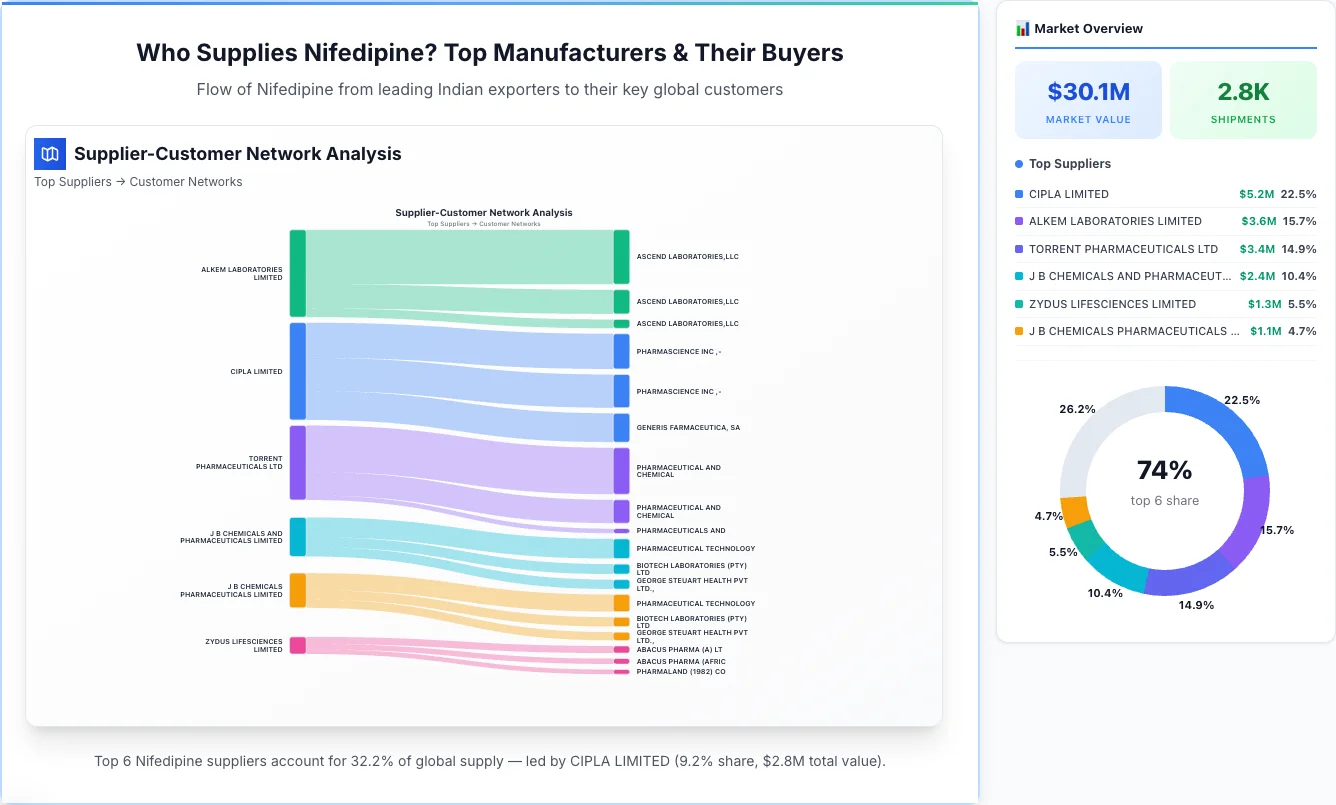Click the teal marker beside ZYDUS LIFESCIENCES LIMITED
This screenshot has height=805, width=1336.
[x=1017, y=304]
